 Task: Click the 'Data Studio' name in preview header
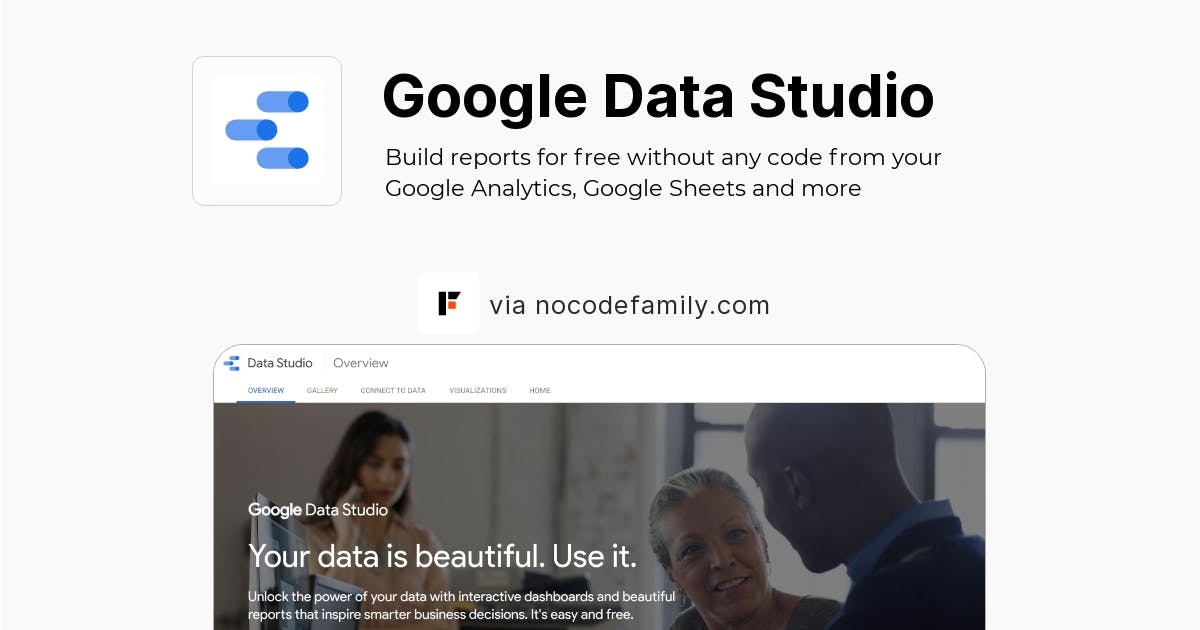(x=280, y=363)
